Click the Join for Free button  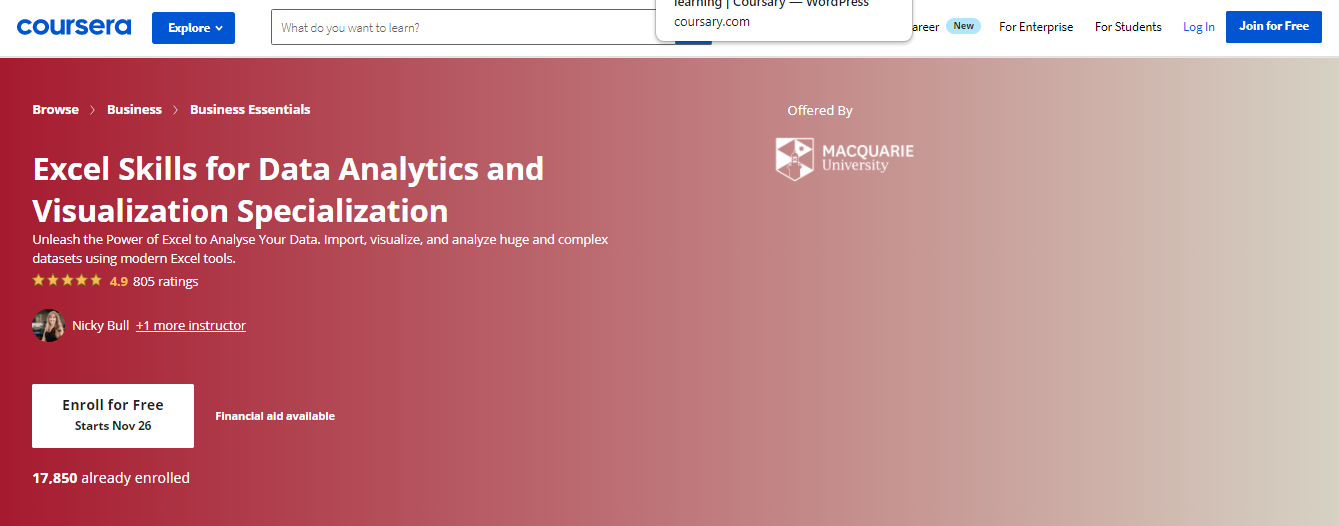point(1273,27)
